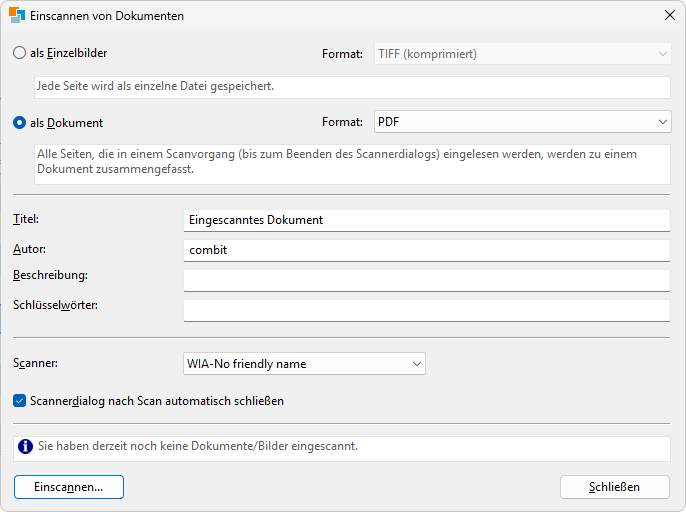
Task: Click the 'Sie haben derzeit noch keine' status message
Action: pos(198,447)
